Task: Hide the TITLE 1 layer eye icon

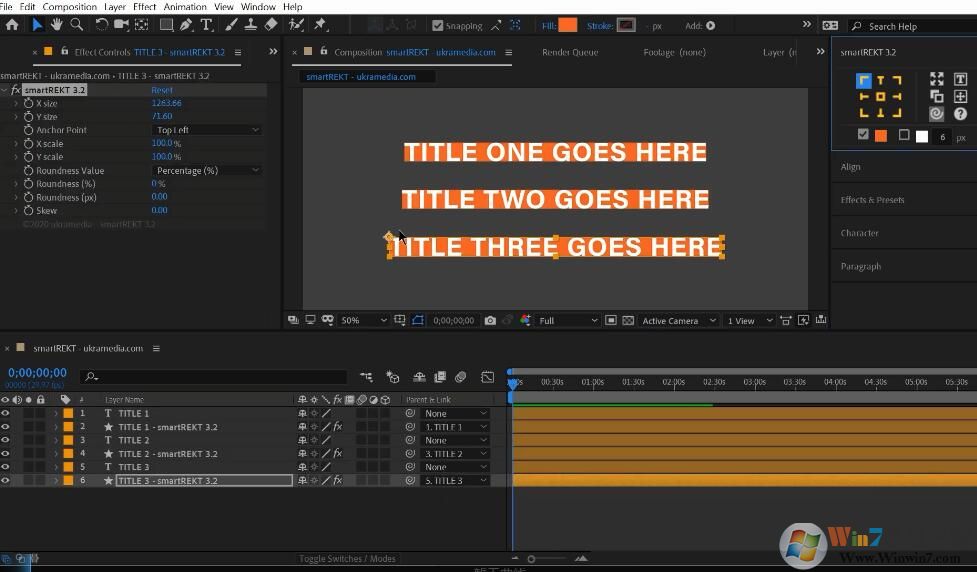Action: pyautogui.click(x=6, y=413)
